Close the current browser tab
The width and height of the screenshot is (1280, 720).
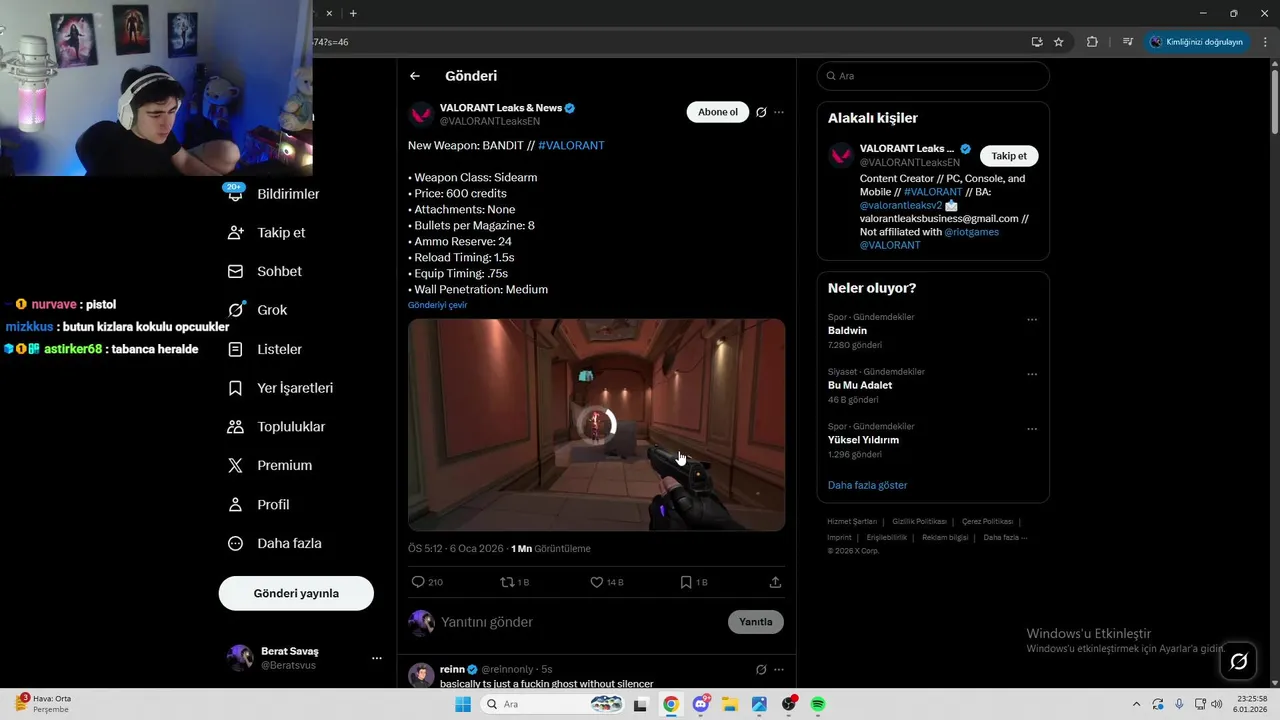click(330, 13)
